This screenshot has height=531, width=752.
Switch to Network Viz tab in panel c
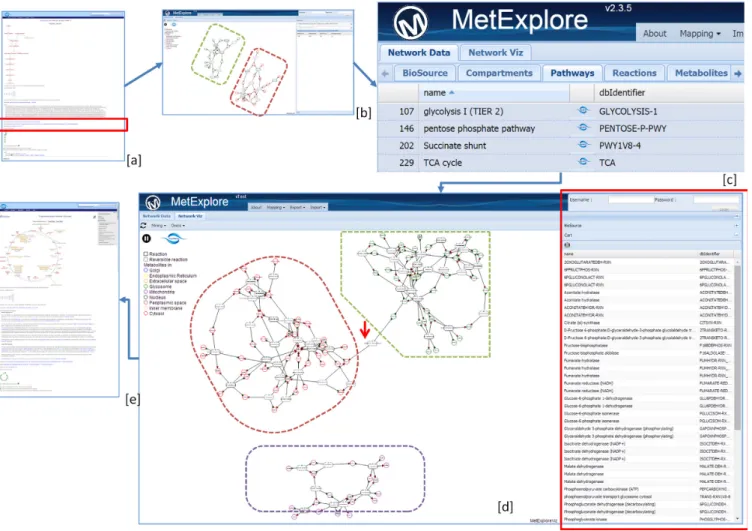[x=495, y=53]
